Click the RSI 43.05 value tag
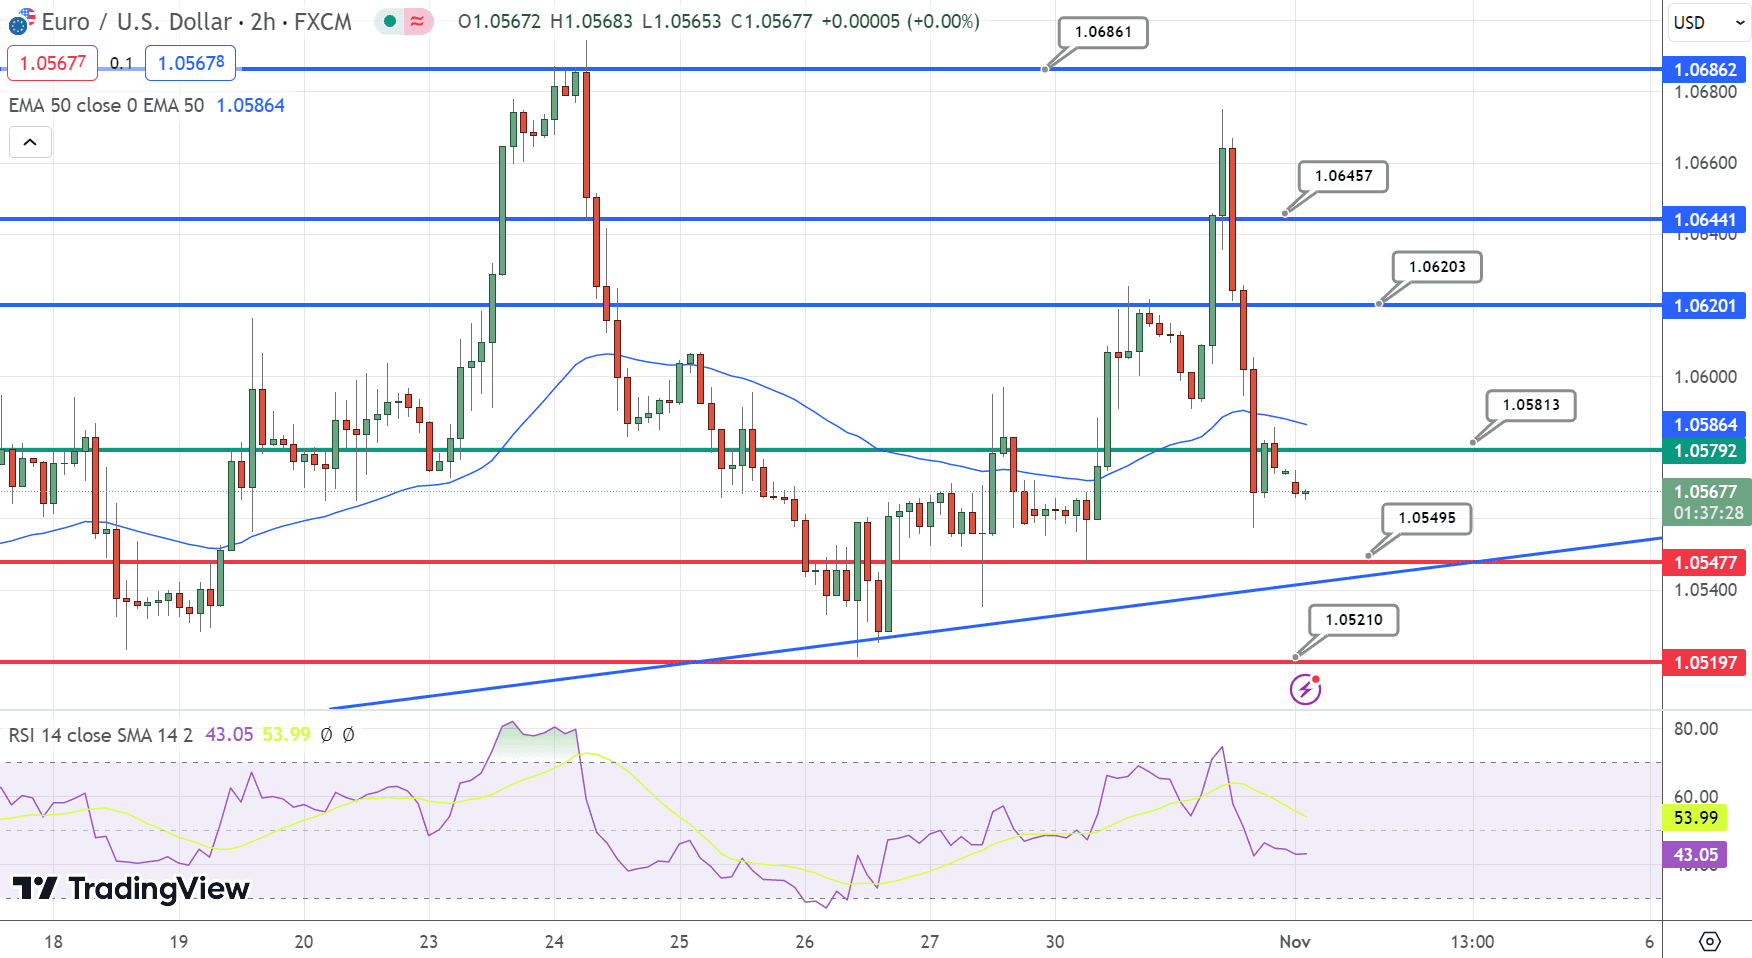 [1695, 855]
